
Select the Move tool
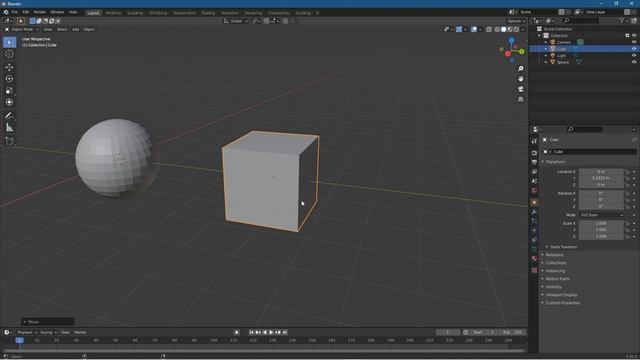[x=9, y=67]
